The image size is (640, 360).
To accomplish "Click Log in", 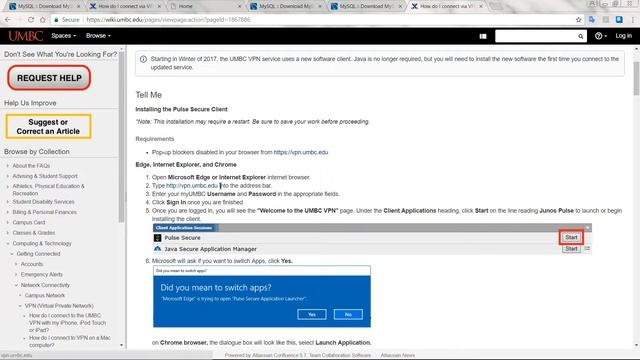I will [623, 36].
